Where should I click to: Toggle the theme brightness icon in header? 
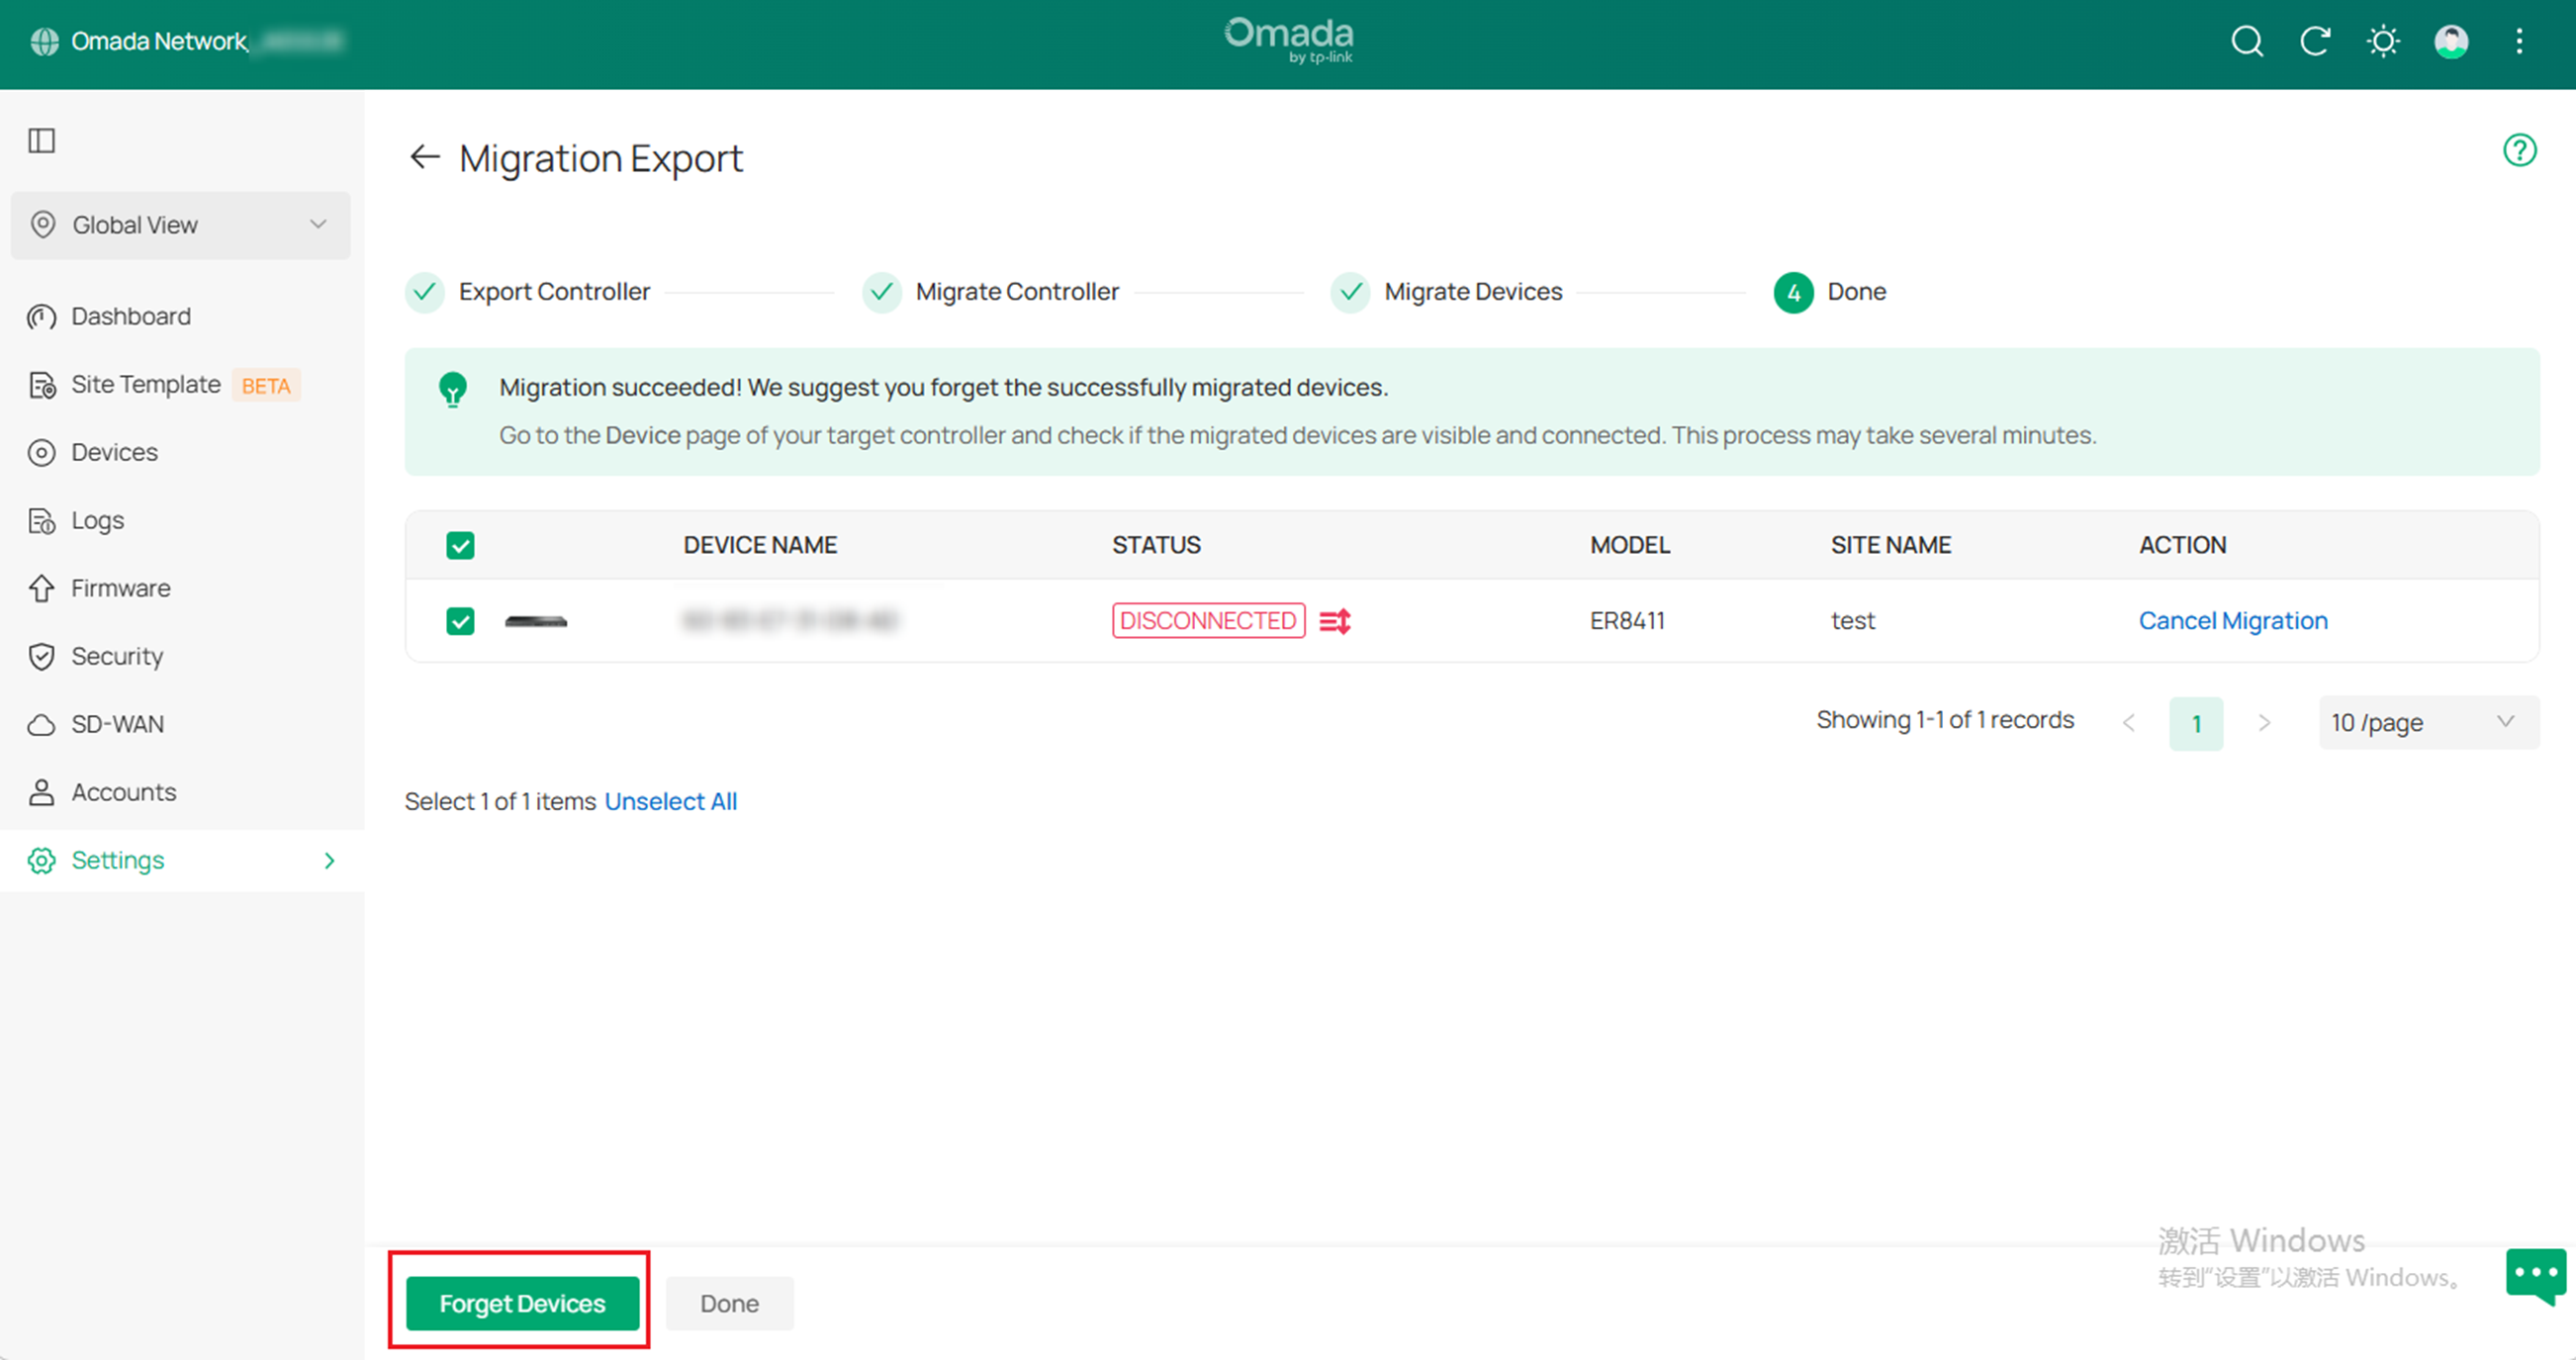pyautogui.click(x=2383, y=41)
